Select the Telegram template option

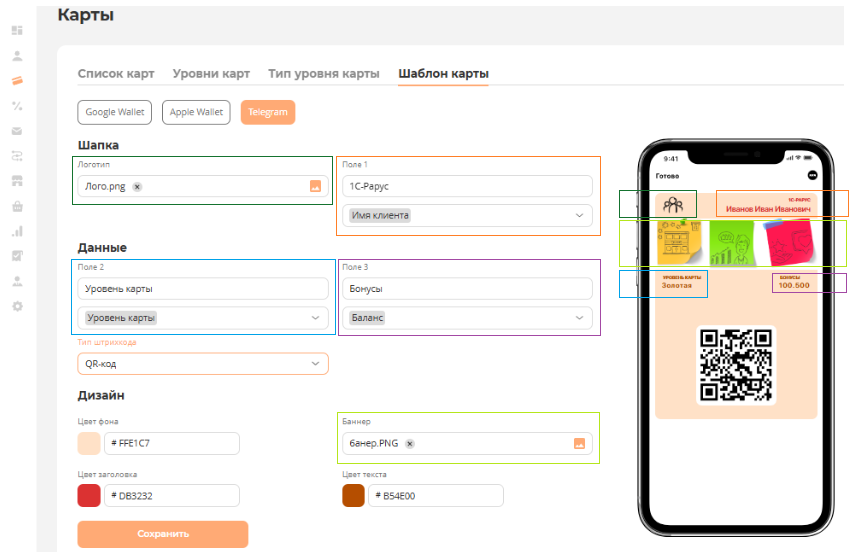(x=268, y=112)
